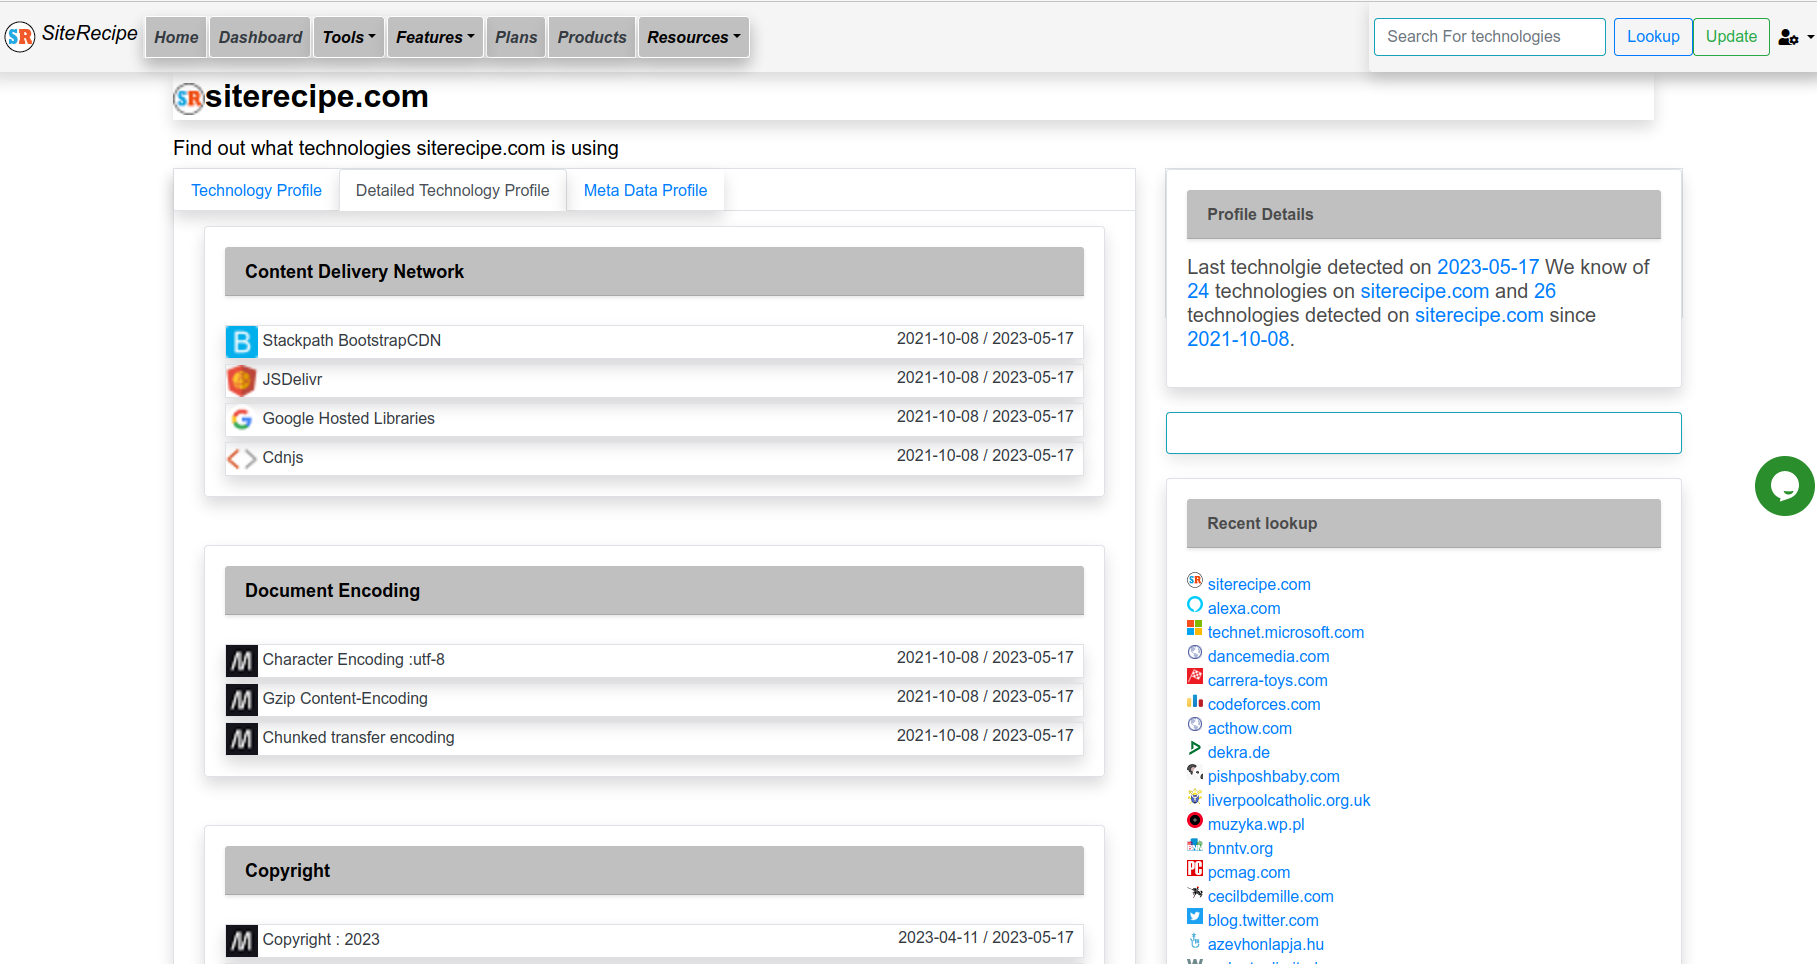Select the Detailed Technology Profile tab
Viewport: 1817px width, 964px height.
[x=453, y=190]
